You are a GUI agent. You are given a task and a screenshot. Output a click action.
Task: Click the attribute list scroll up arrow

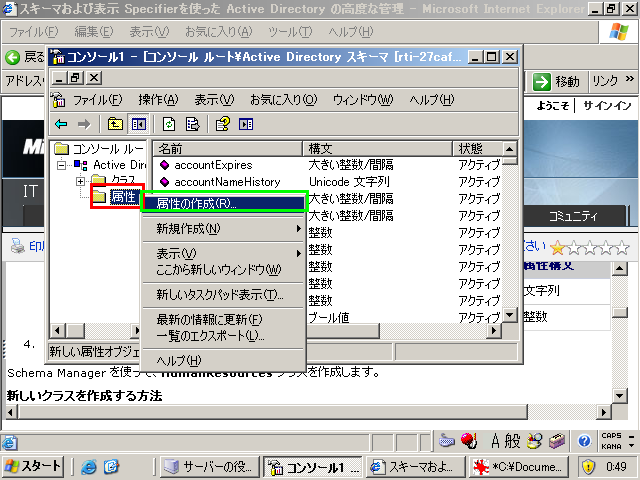click(x=509, y=149)
